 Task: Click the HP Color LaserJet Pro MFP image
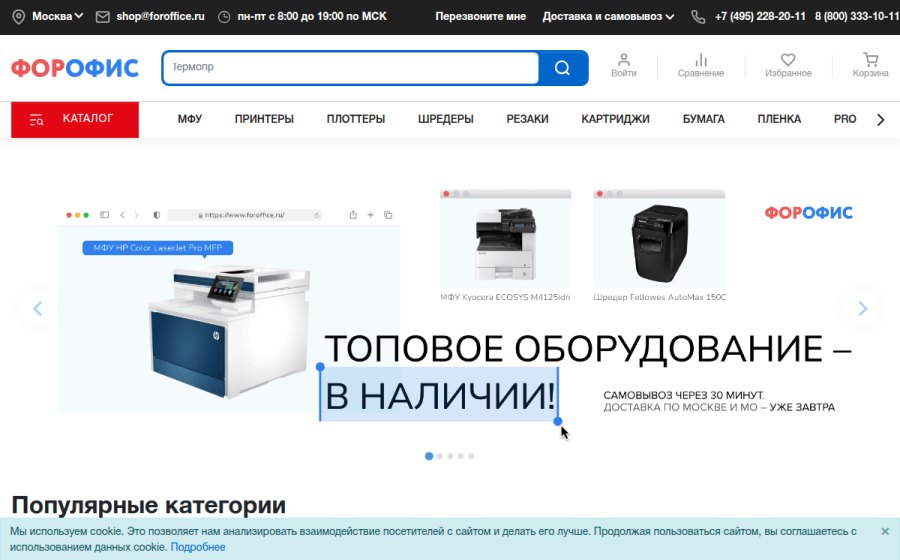[230, 332]
